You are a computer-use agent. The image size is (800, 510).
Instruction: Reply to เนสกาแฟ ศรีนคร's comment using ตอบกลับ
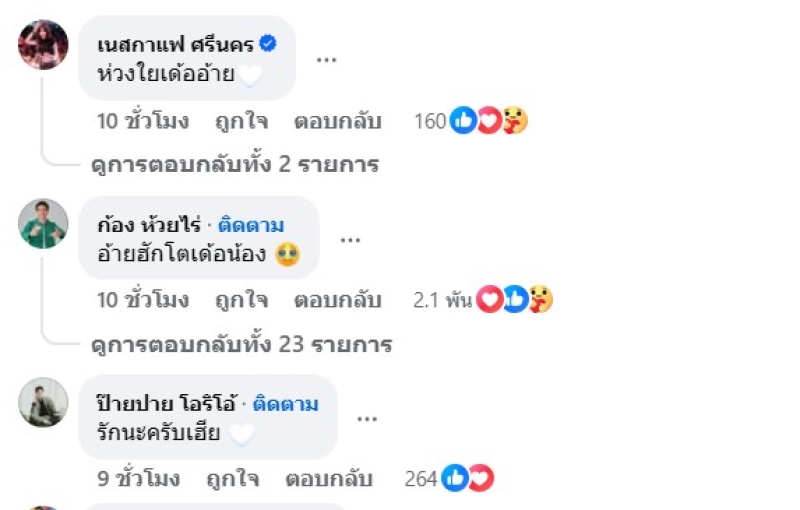(x=337, y=122)
